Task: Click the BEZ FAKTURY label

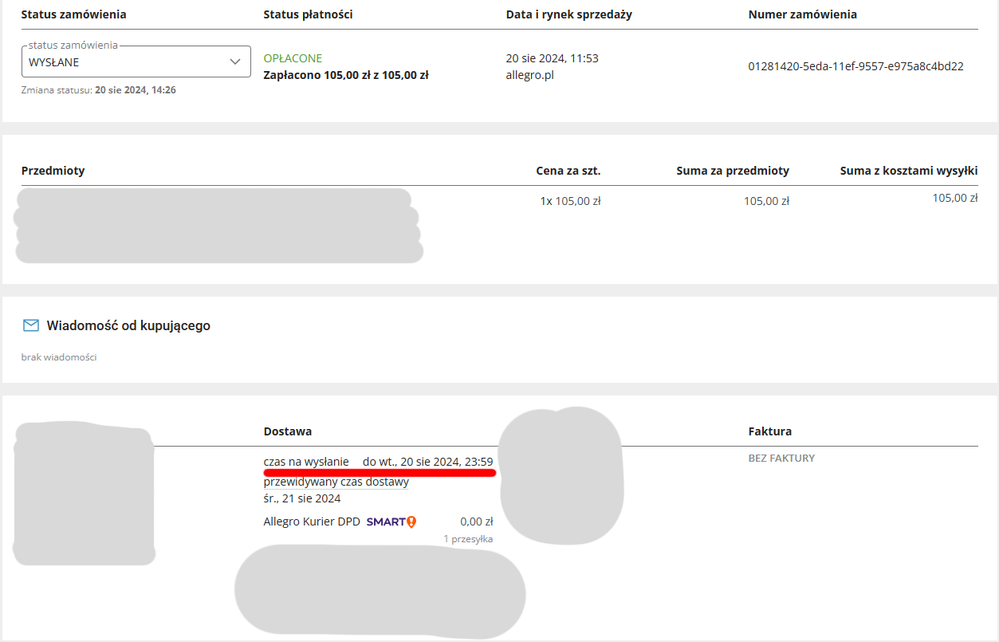Action: pos(781,458)
